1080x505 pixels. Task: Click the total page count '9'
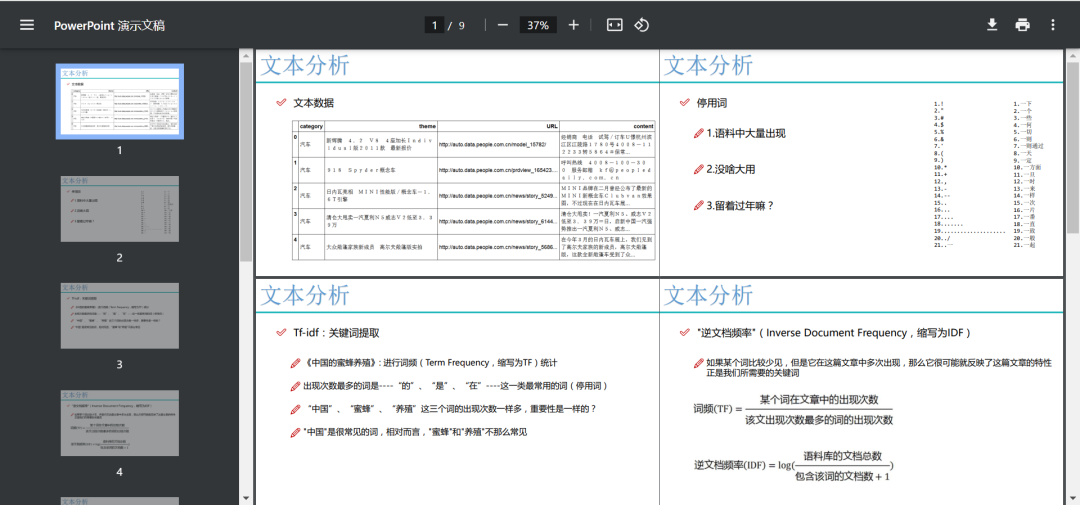point(461,25)
